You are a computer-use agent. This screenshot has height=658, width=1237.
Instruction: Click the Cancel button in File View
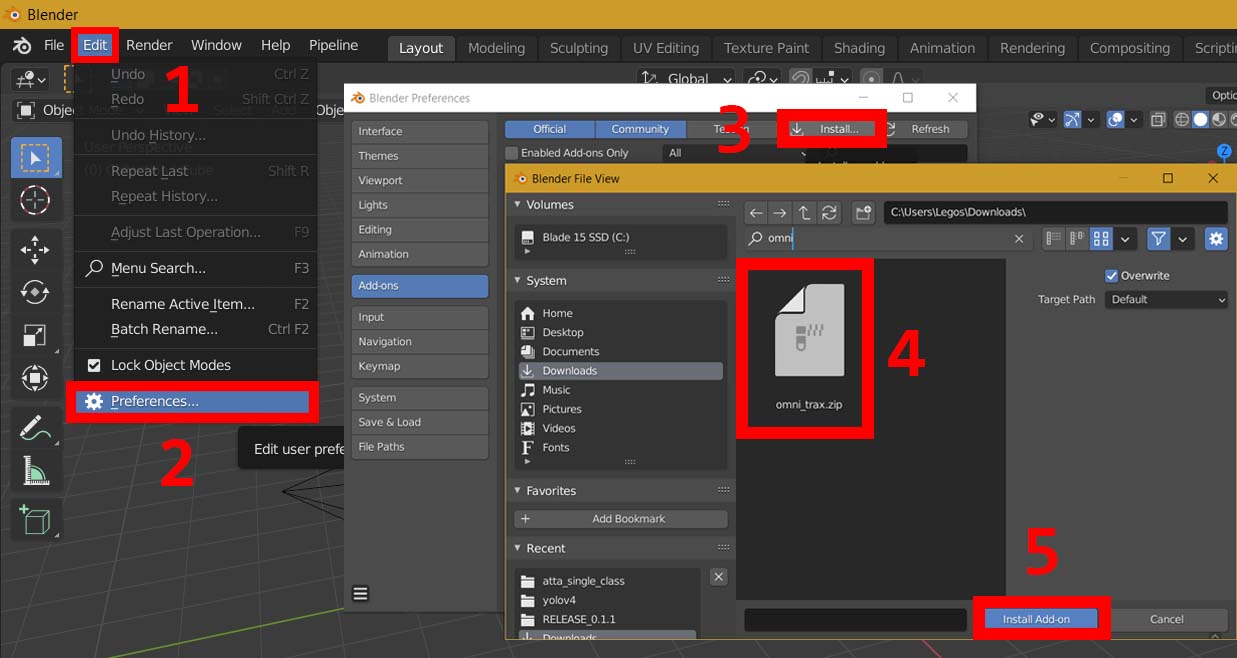pyautogui.click(x=1166, y=619)
